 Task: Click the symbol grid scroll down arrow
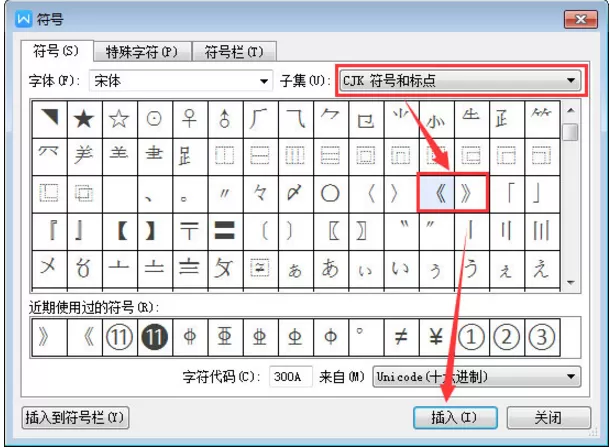pyautogui.click(x=571, y=282)
